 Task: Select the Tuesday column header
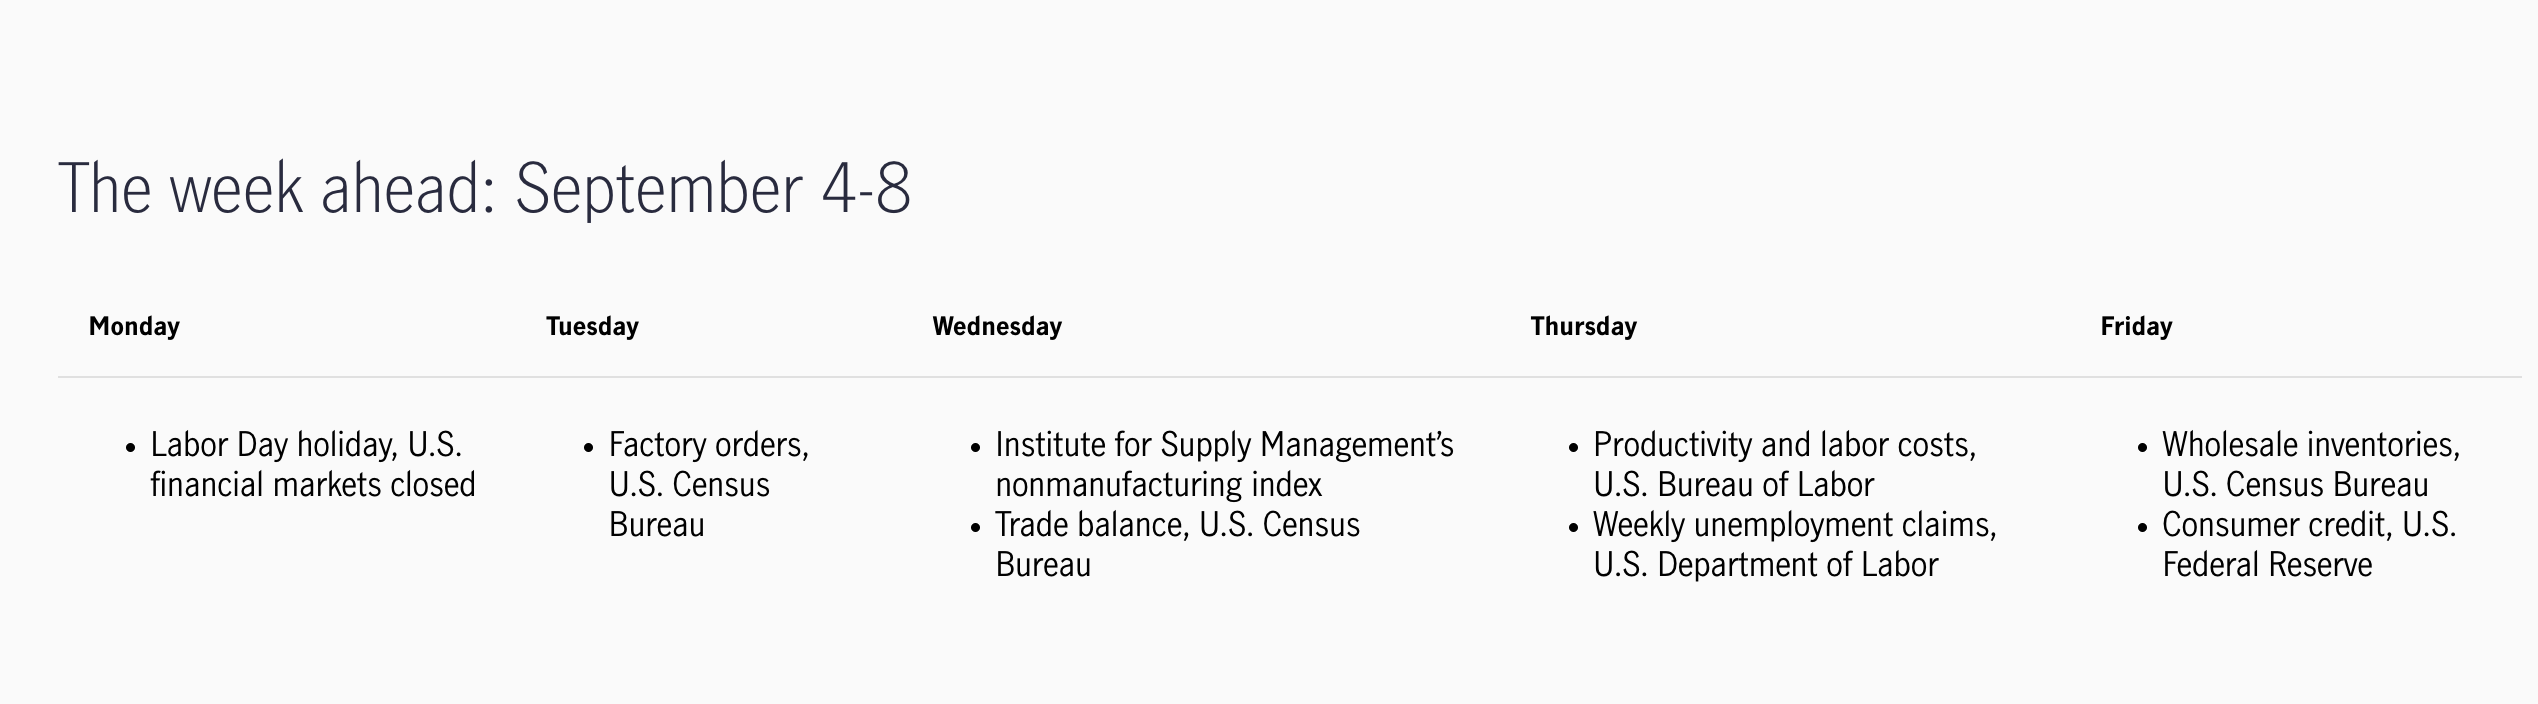point(592,327)
